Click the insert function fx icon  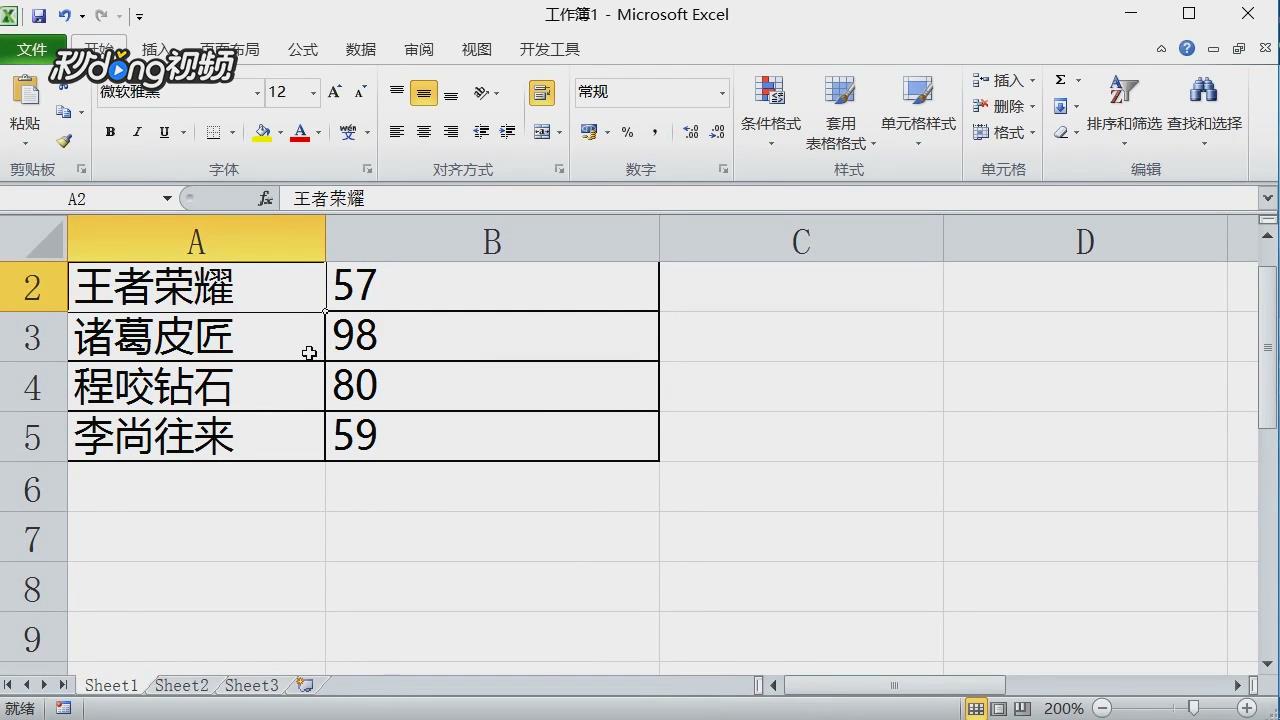tap(265, 199)
